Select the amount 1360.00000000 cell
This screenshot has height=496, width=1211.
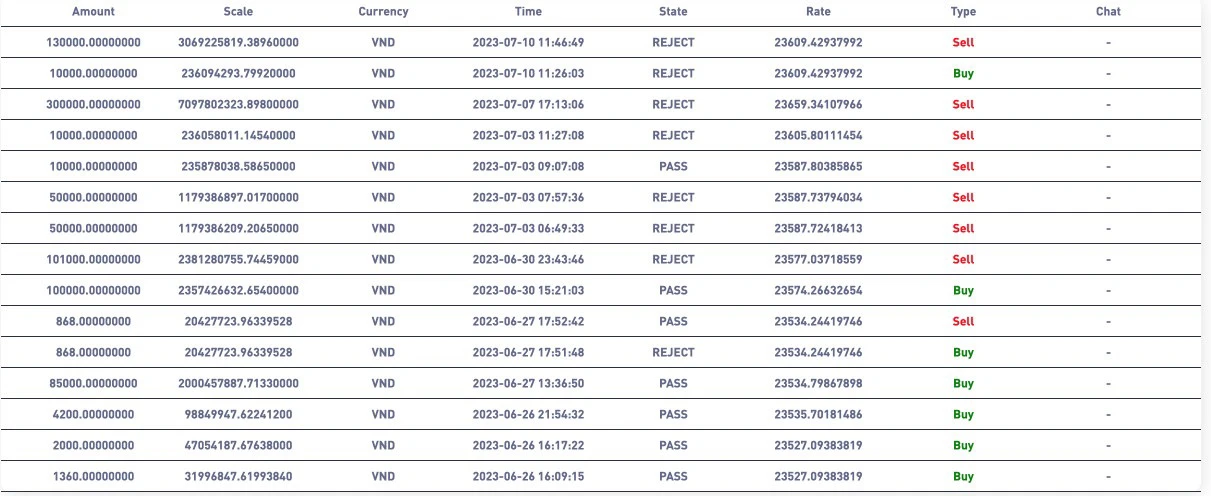[93, 477]
